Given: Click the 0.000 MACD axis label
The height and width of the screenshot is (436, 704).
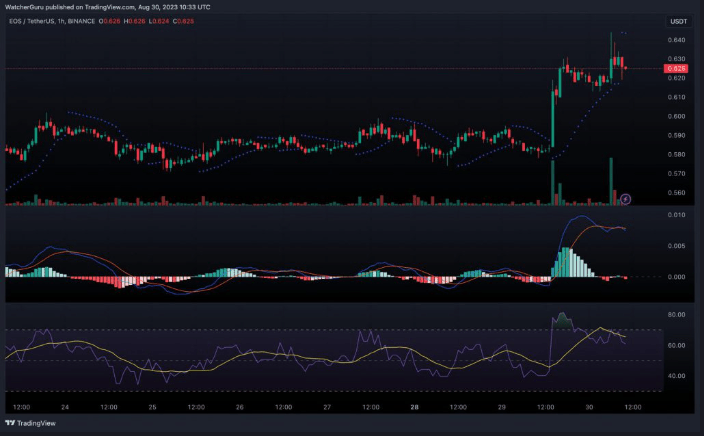Looking at the screenshot, I should coord(676,277).
